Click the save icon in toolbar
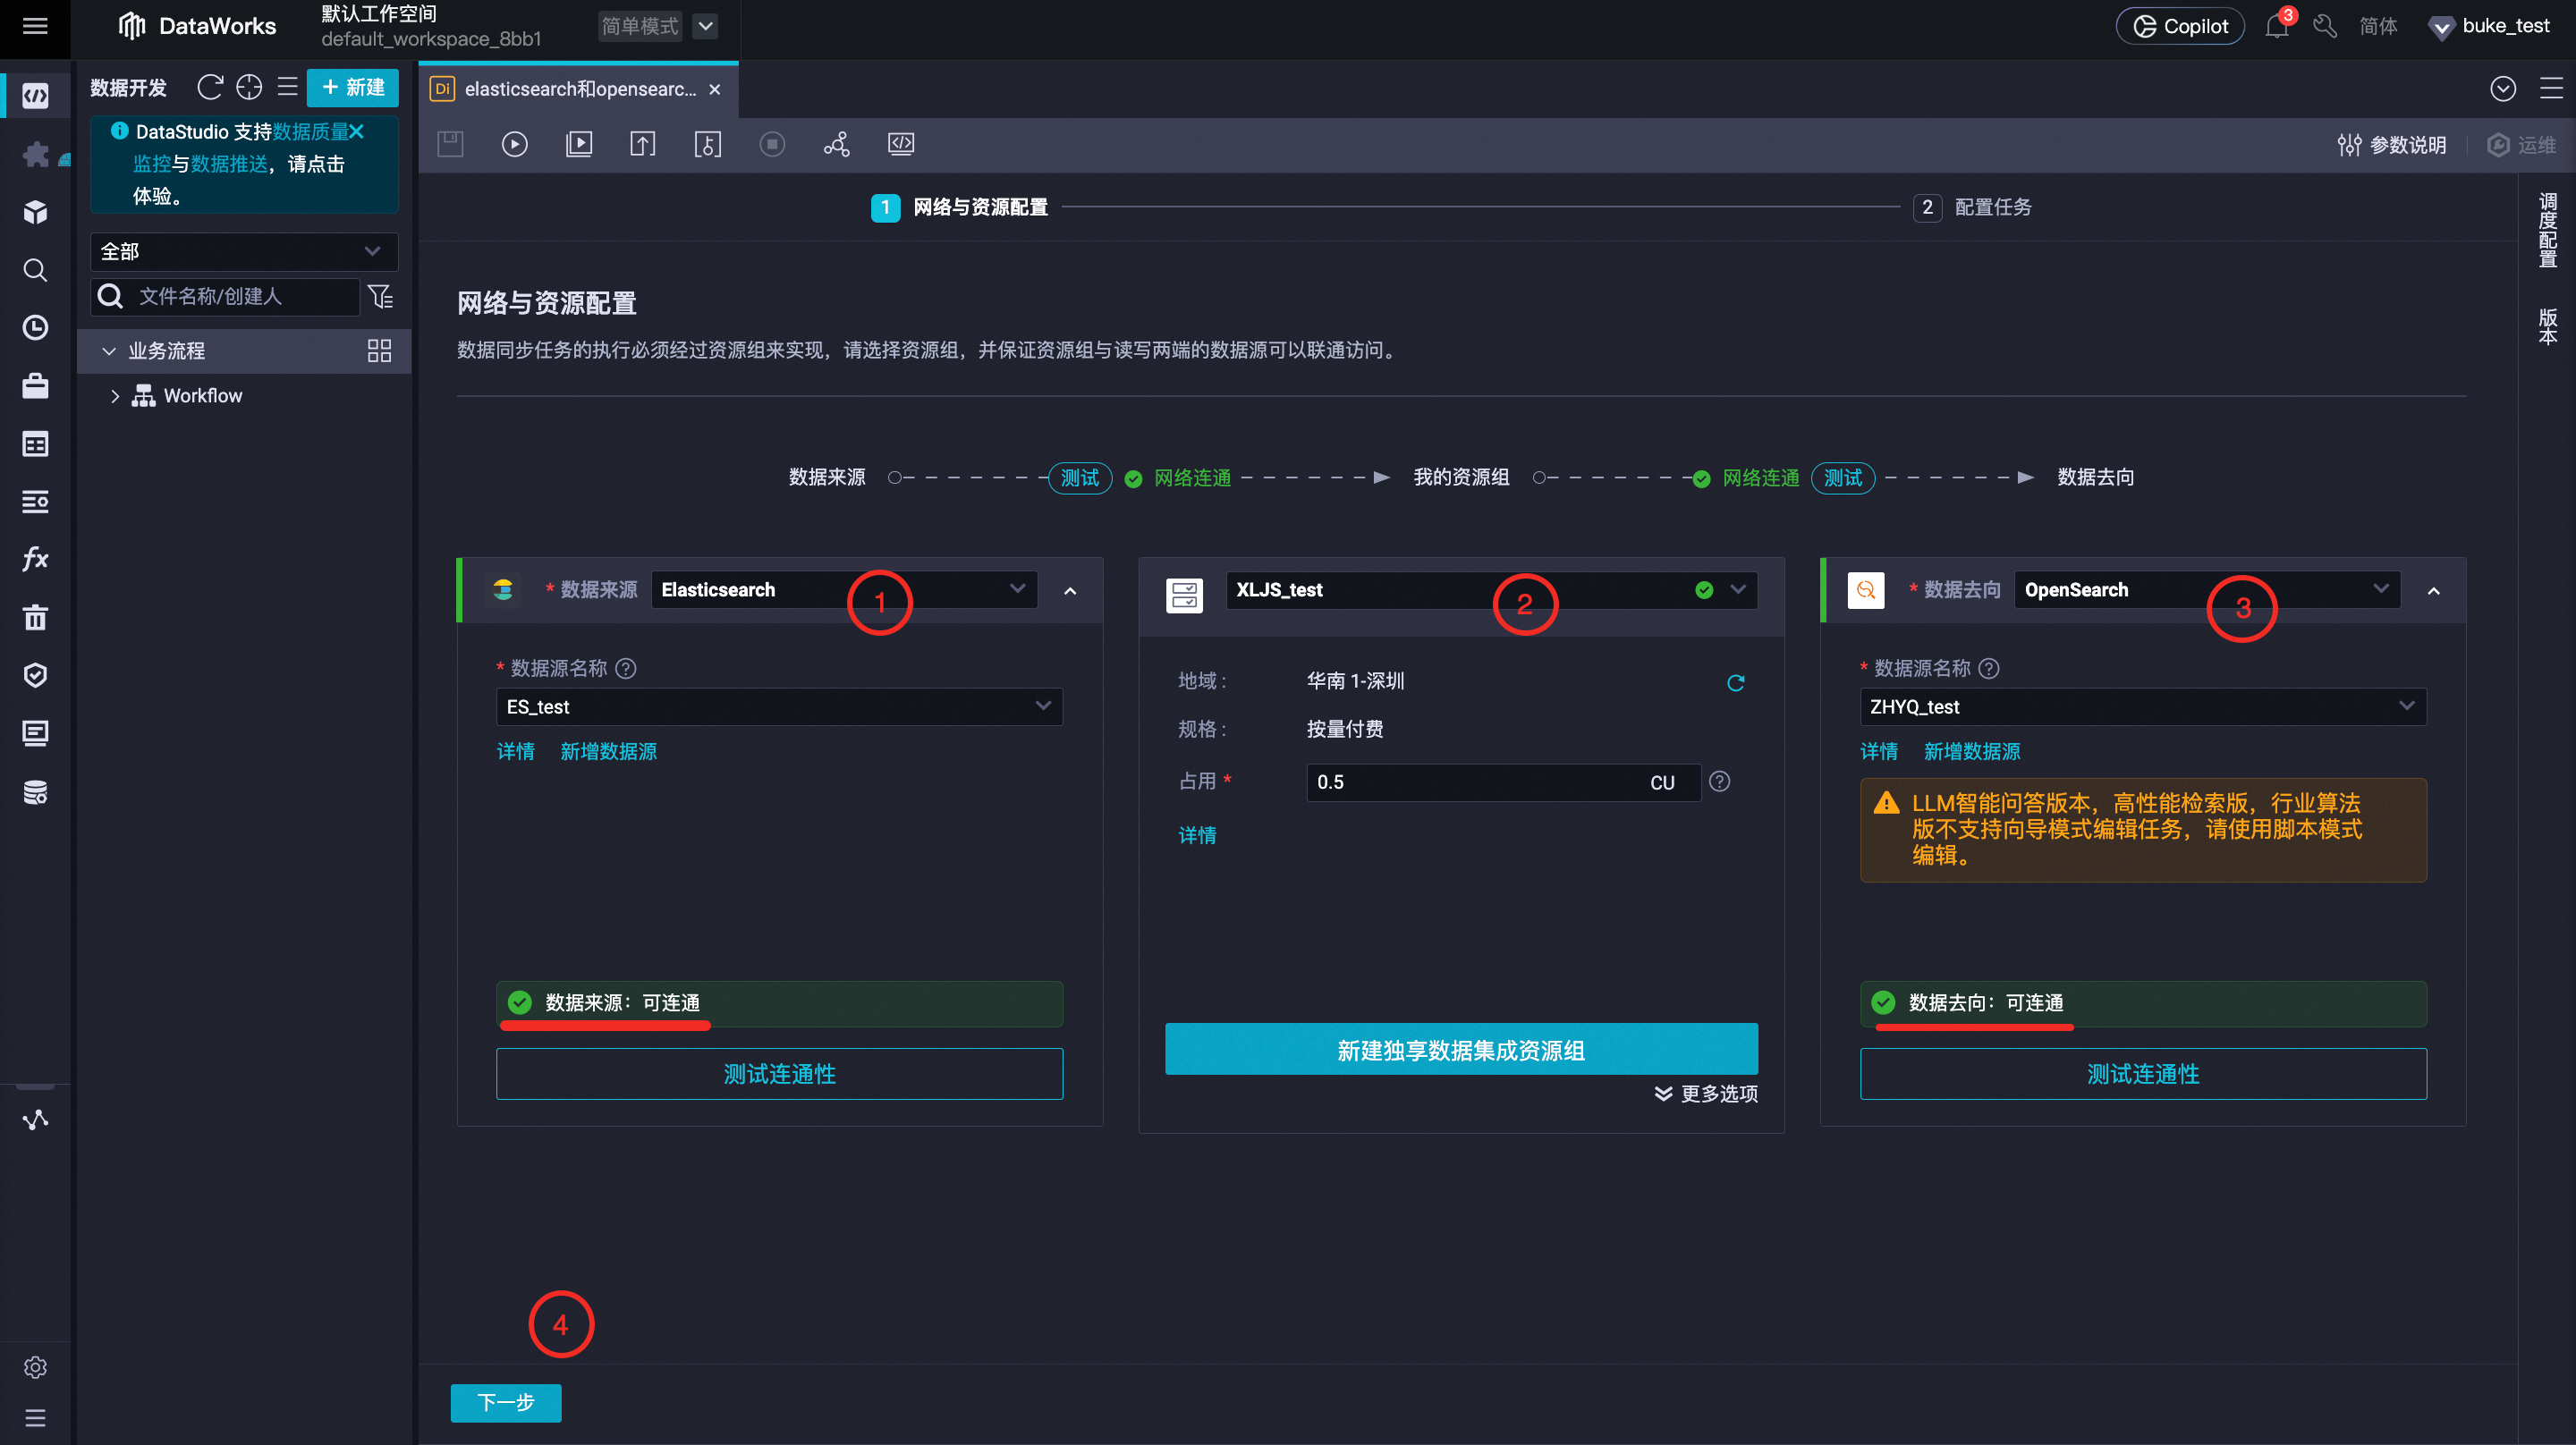This screenshot has height=1445, width=2576. 451,144
